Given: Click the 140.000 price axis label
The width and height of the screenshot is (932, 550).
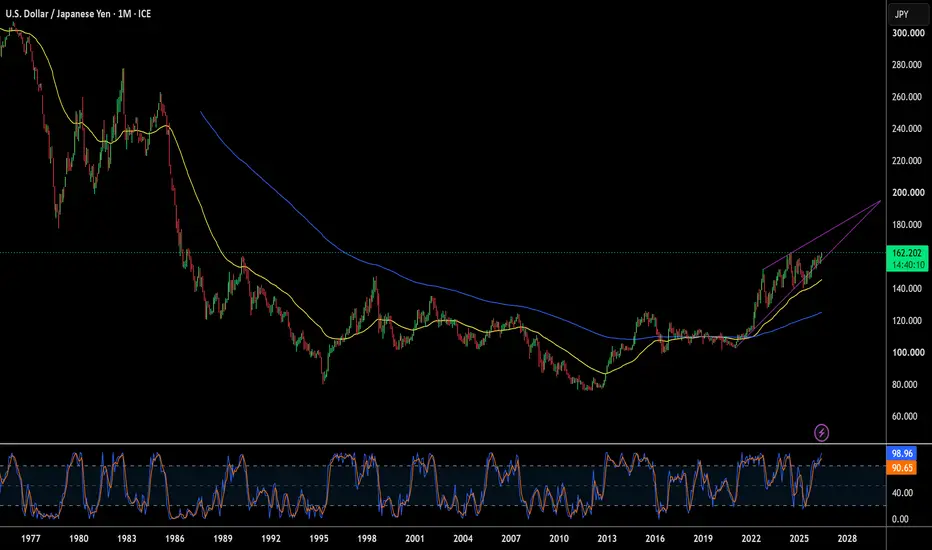Looking at the screenshot, I should (x=908, y=289).
